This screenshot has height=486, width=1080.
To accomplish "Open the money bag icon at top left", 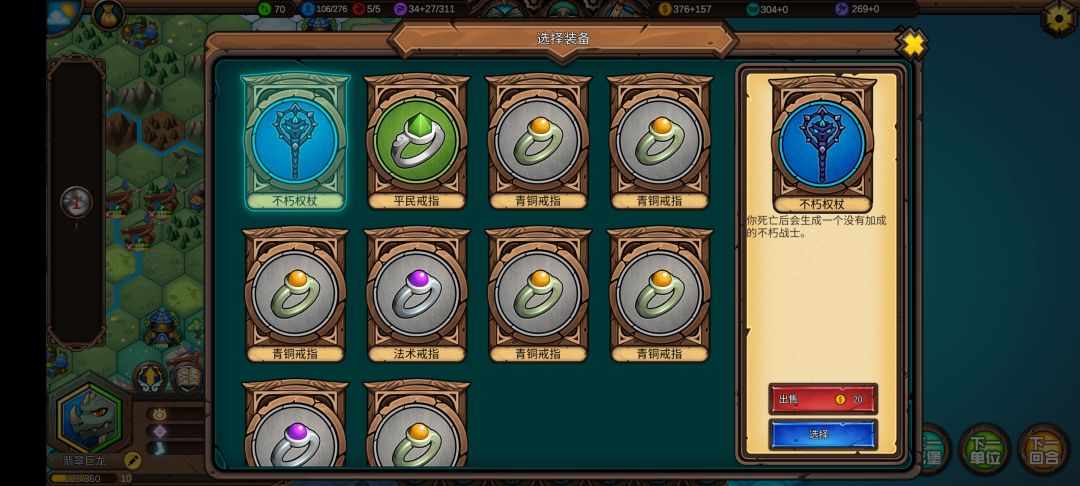I will 107,14.
